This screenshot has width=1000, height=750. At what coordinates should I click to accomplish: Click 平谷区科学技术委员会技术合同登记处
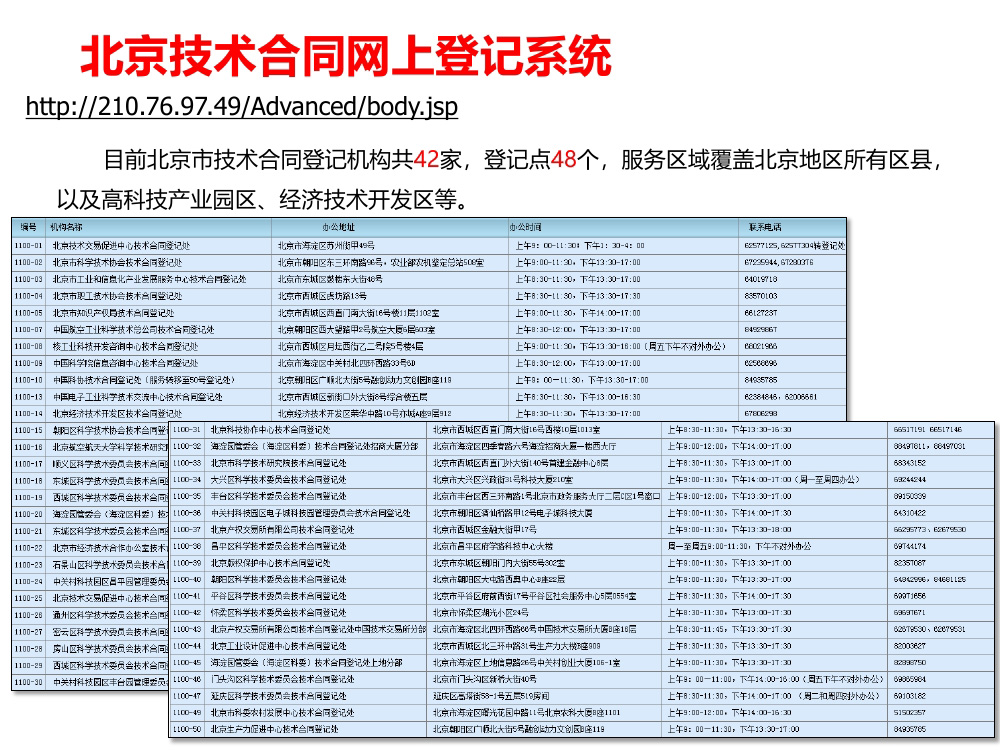tap(279, 596)
